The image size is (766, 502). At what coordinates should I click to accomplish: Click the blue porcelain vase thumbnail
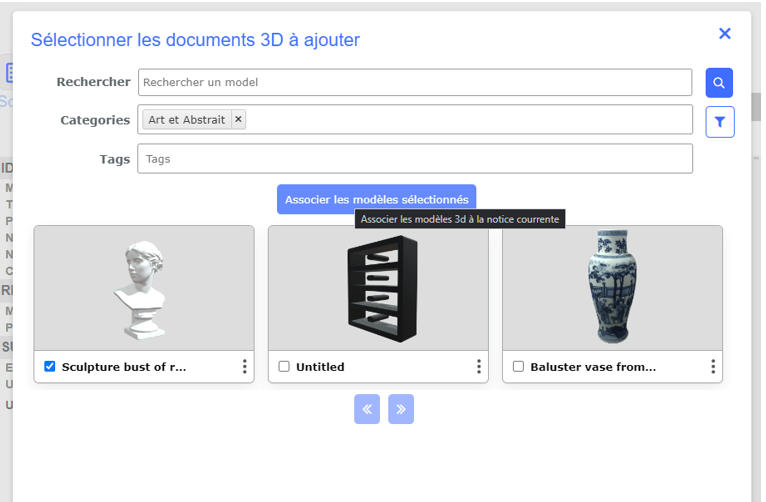(612, 287)
